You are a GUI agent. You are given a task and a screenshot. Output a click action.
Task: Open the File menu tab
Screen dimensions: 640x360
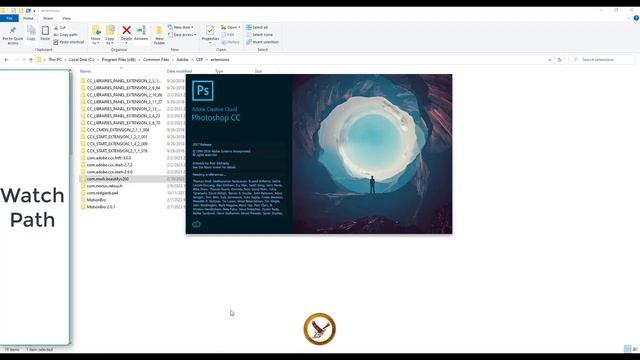[9, 18]
